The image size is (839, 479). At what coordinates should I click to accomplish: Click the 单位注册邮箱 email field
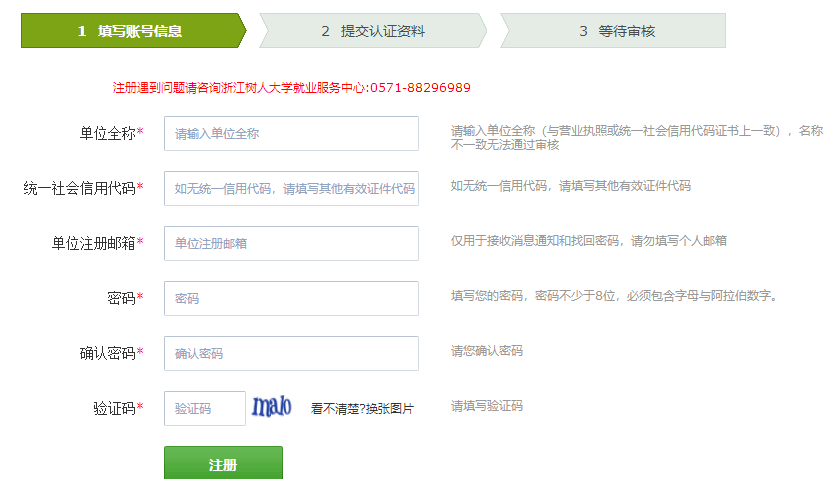(x=291, y=243)
